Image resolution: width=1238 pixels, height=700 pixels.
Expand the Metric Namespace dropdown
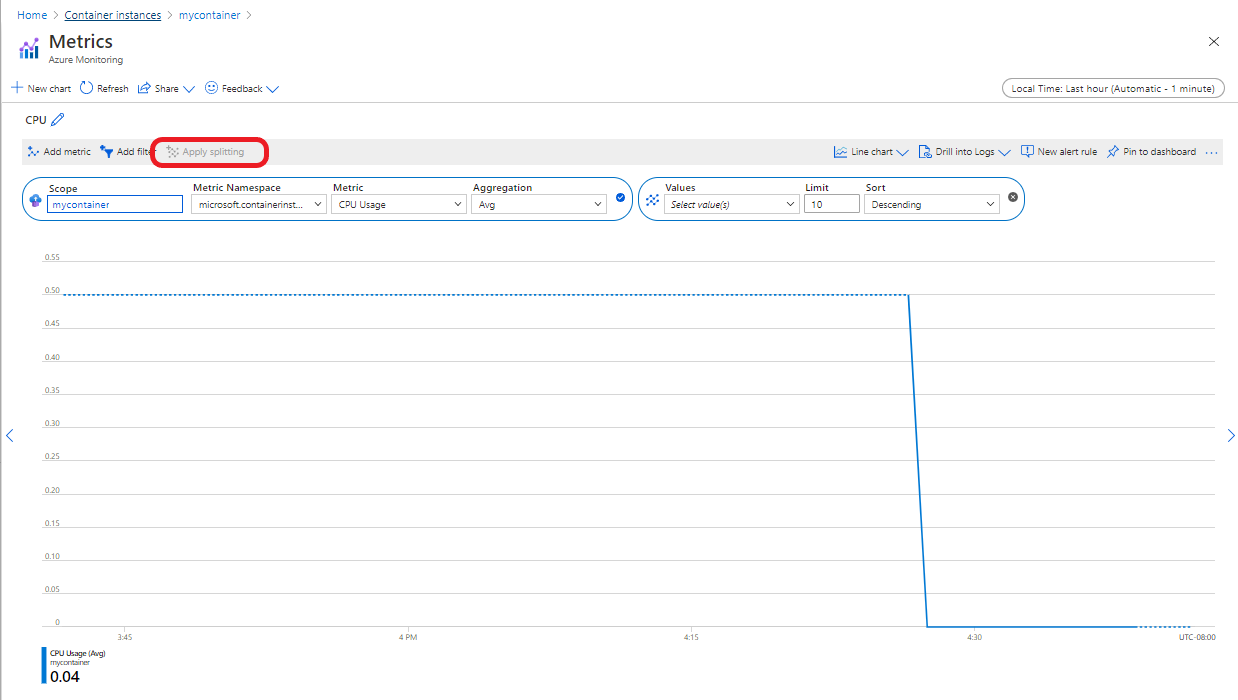point(258,203)
